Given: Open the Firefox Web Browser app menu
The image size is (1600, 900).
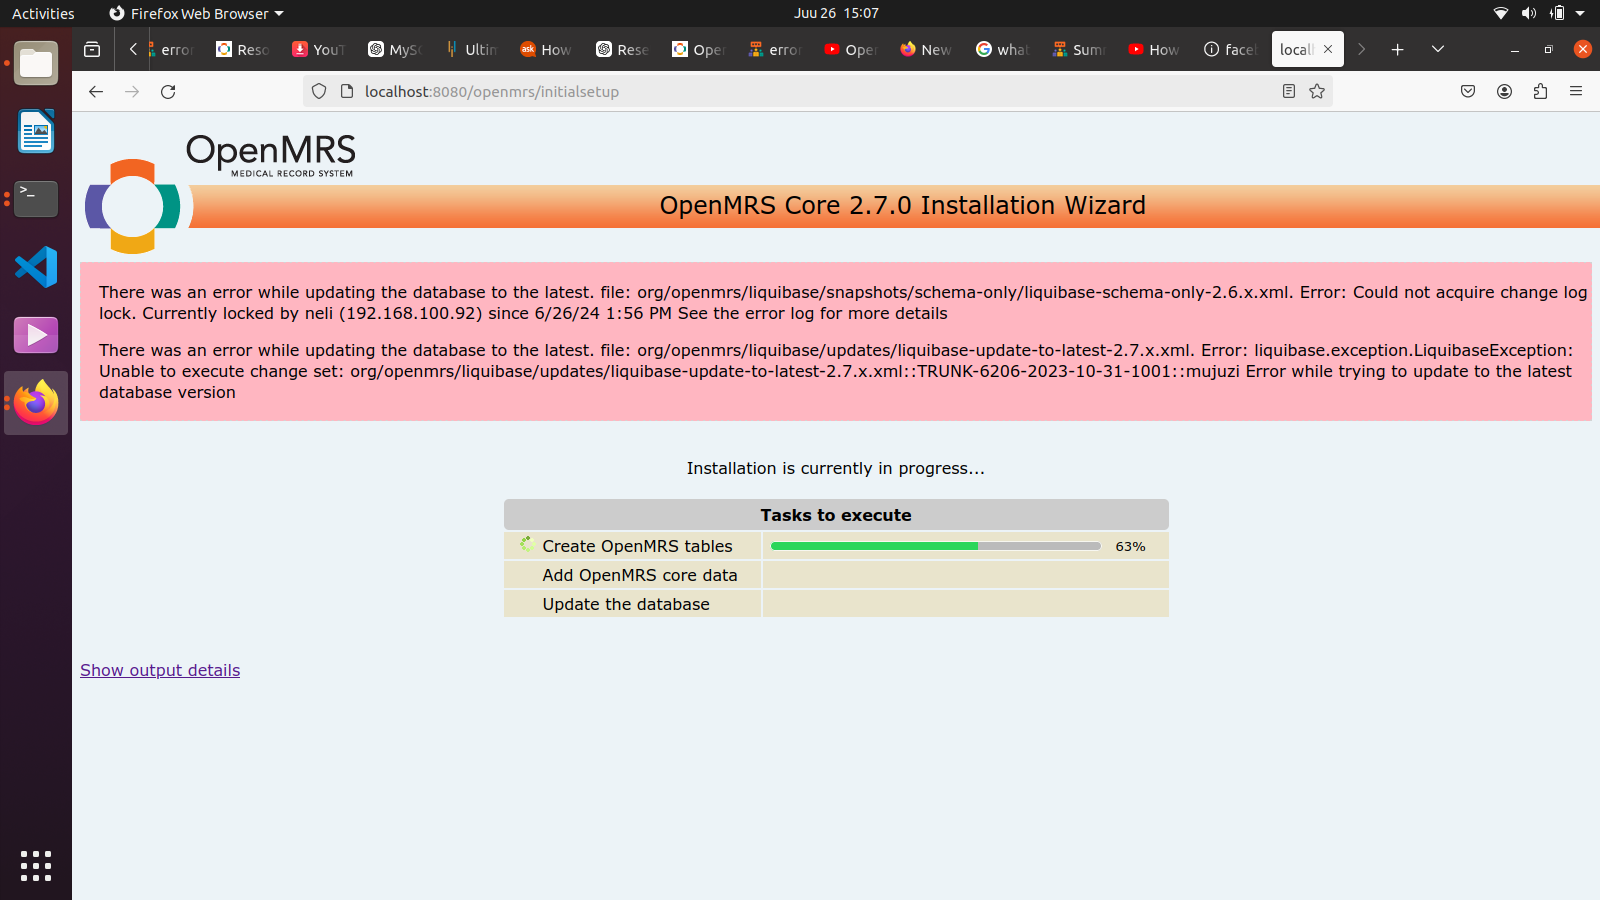Looking at the screenshot, I should (x=196, y=13).
